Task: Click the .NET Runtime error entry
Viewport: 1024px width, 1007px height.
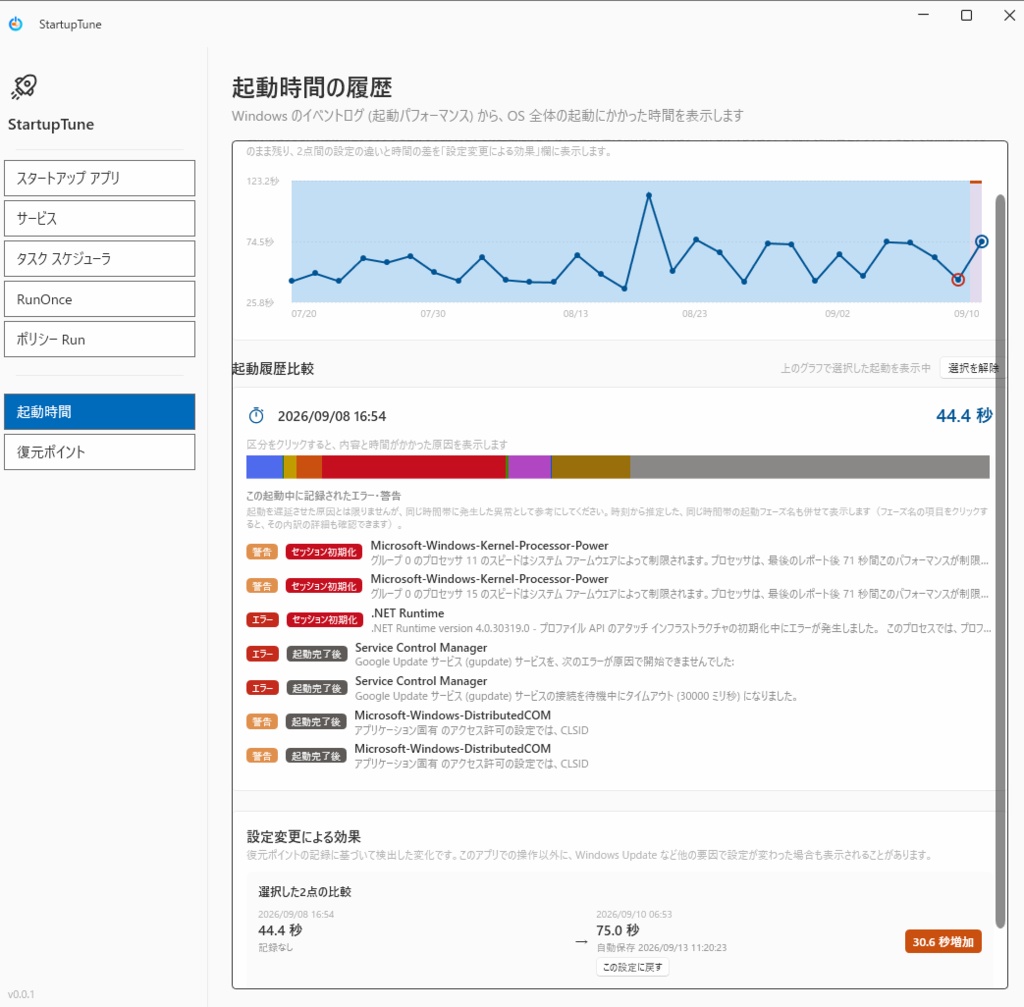Action: pos(618,620)
